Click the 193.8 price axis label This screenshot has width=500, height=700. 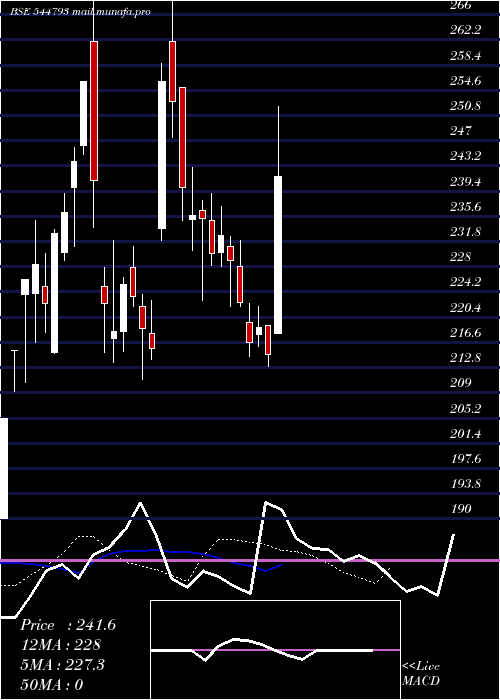466,483
